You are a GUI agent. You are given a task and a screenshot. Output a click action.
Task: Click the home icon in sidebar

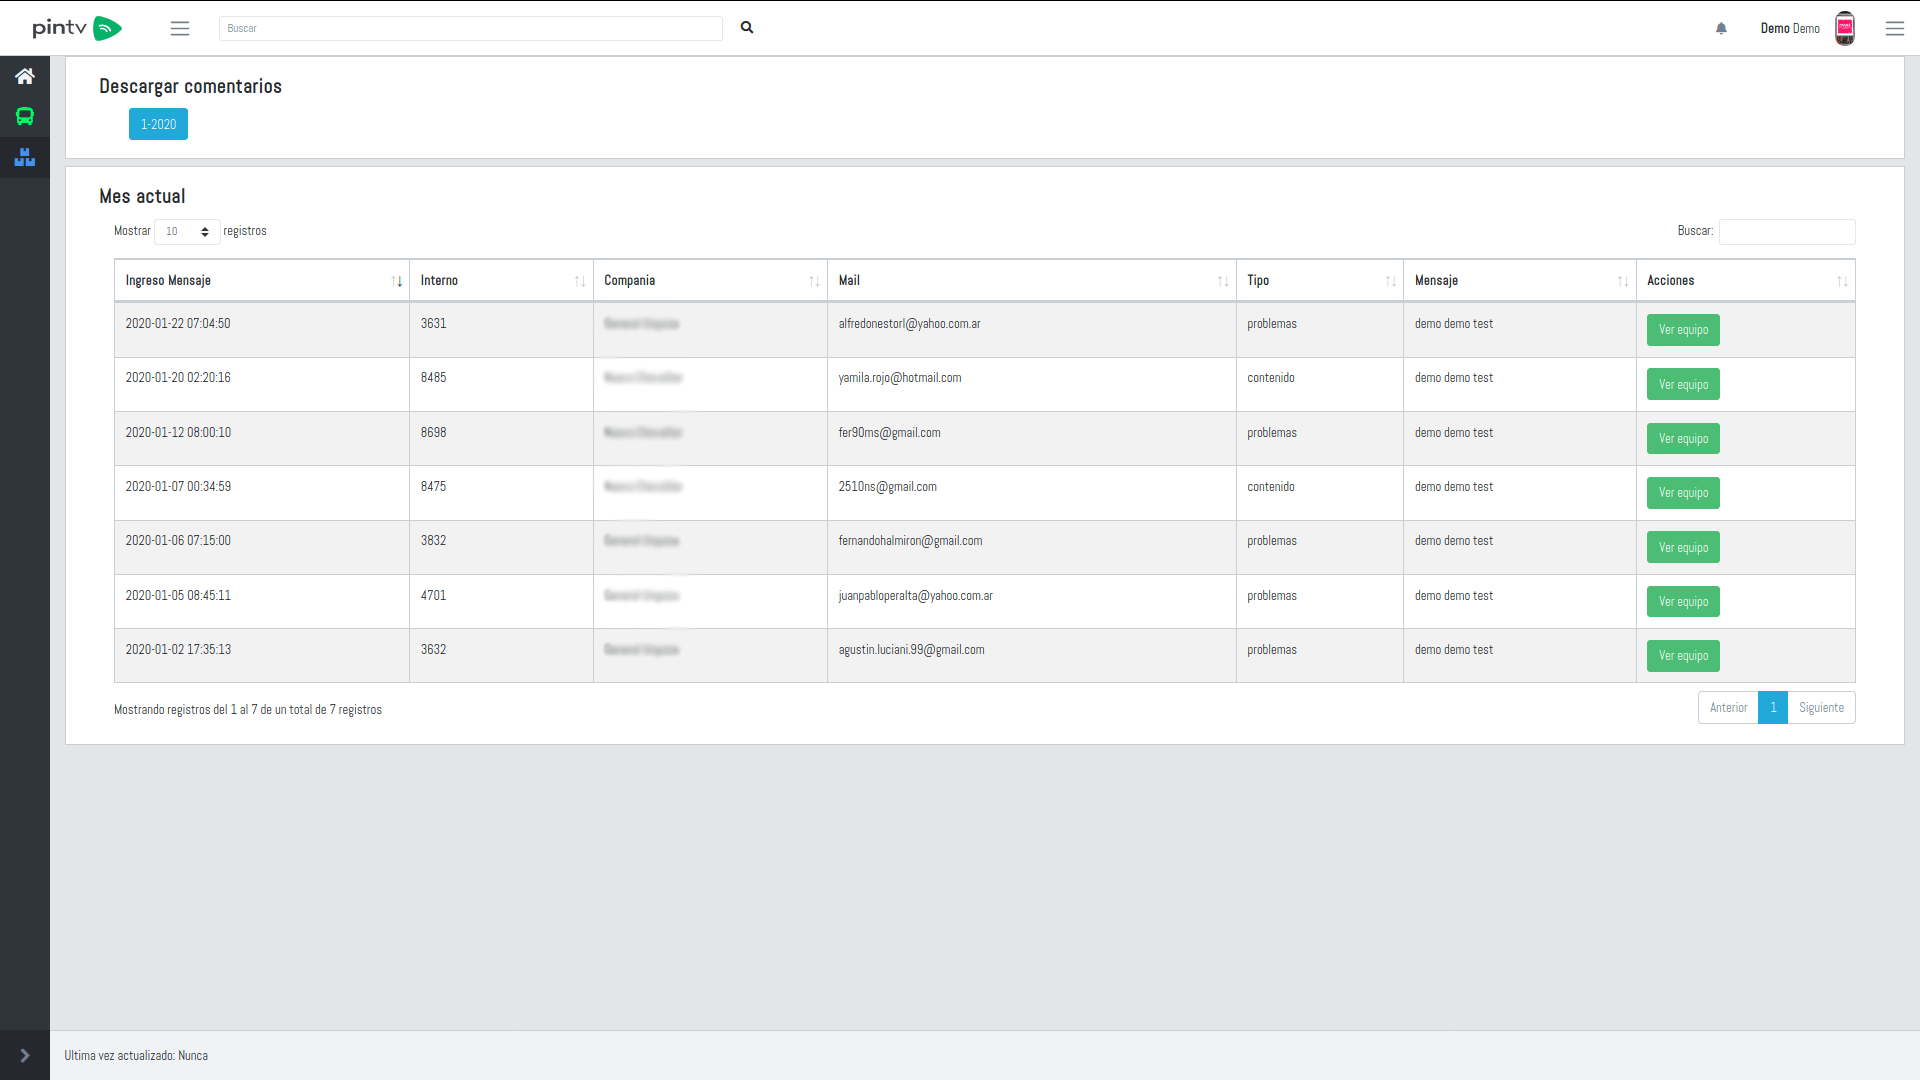tap(25, 76)
